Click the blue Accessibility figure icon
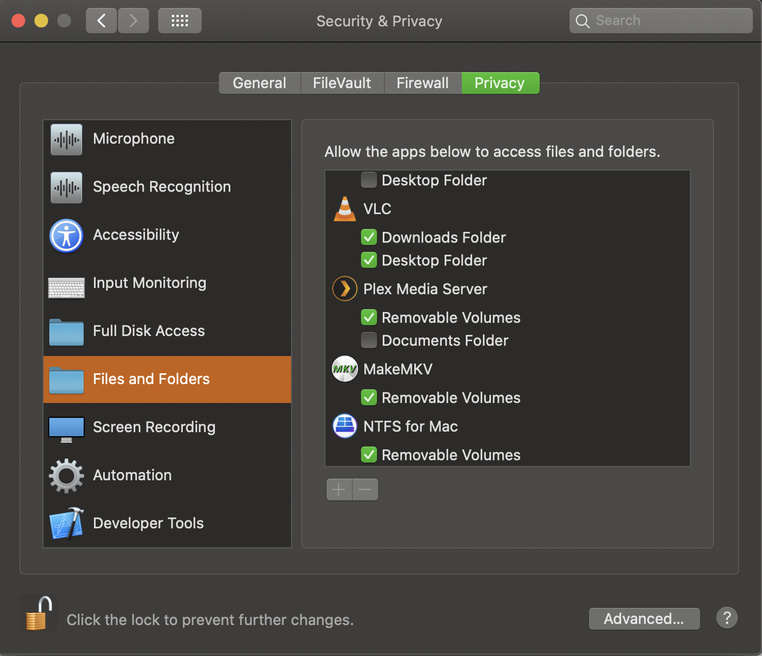762x656 pixels. (x=66, y=236)
